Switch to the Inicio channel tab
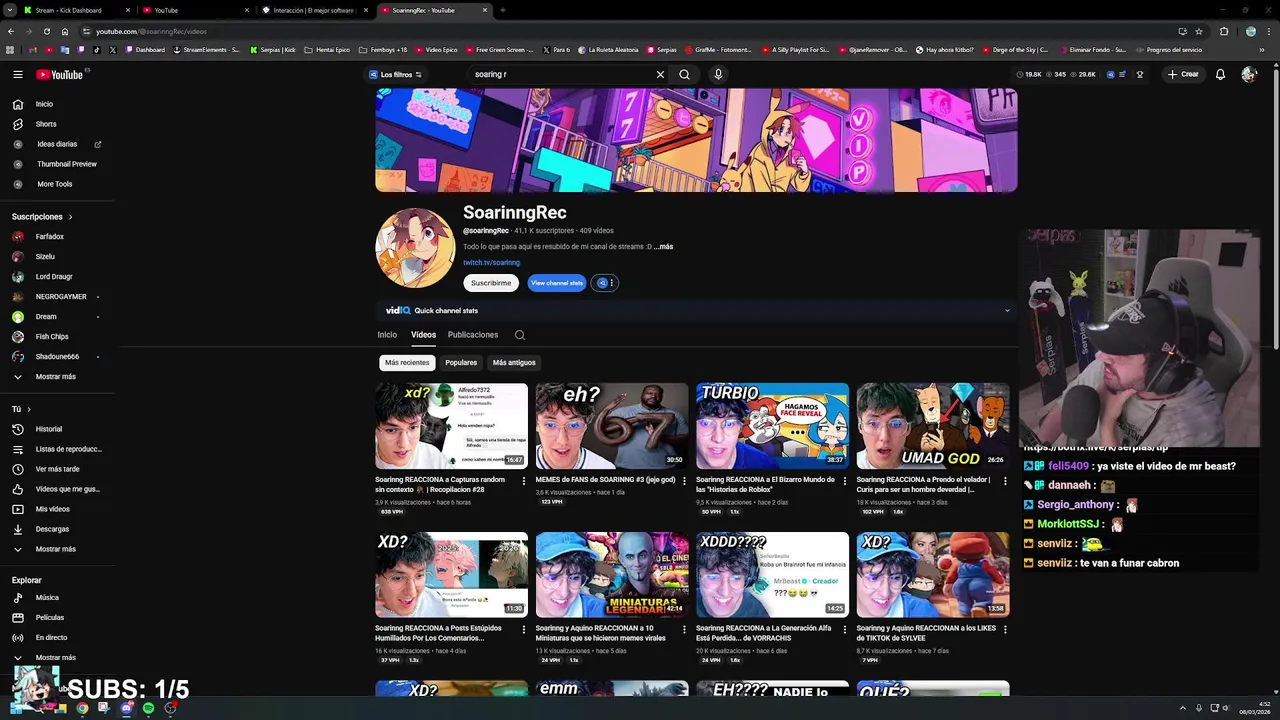This screenshot has width=1280, height=720. point(387,335)
